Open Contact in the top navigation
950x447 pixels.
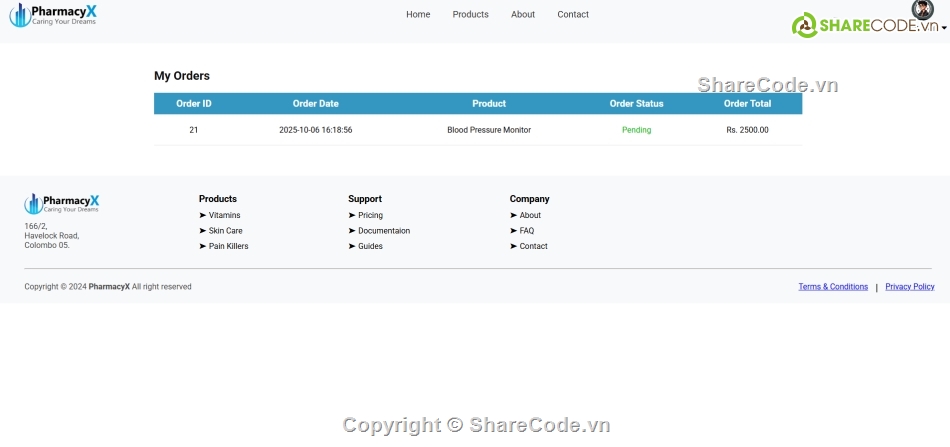(573, 14)
